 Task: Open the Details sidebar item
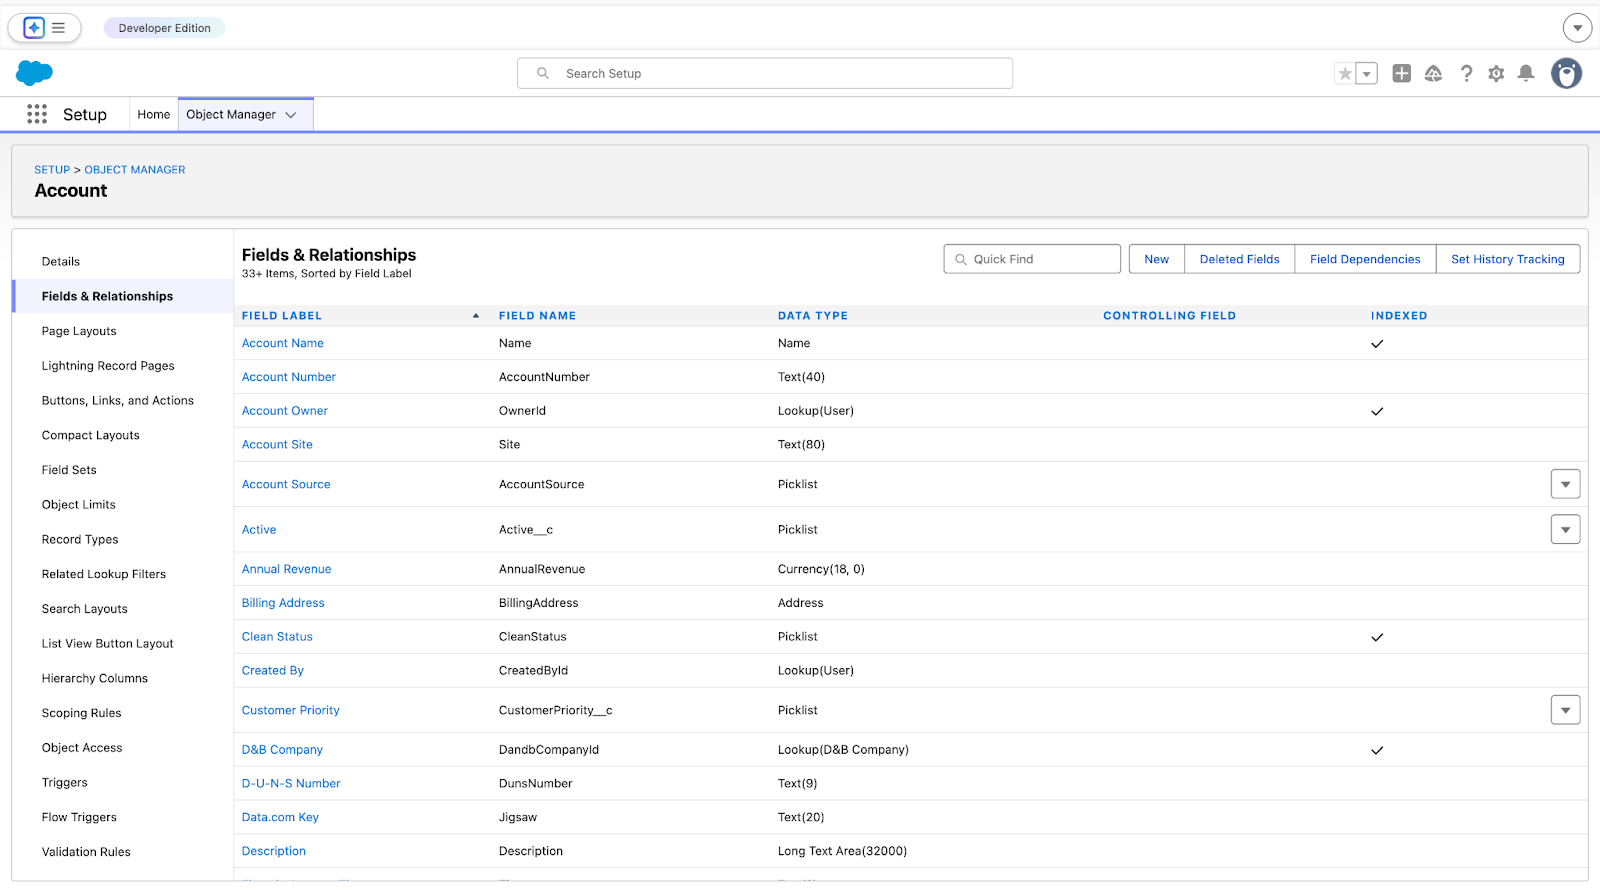(x=61, y=262)
